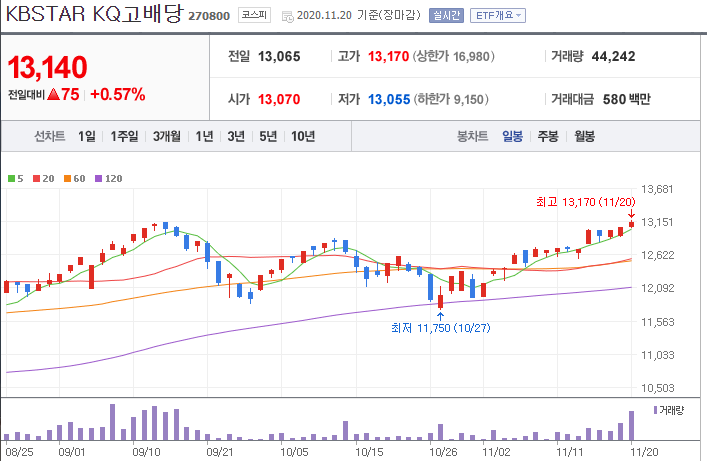
Task: Click the 10,503 y-axis label
Action: point(657,388)
